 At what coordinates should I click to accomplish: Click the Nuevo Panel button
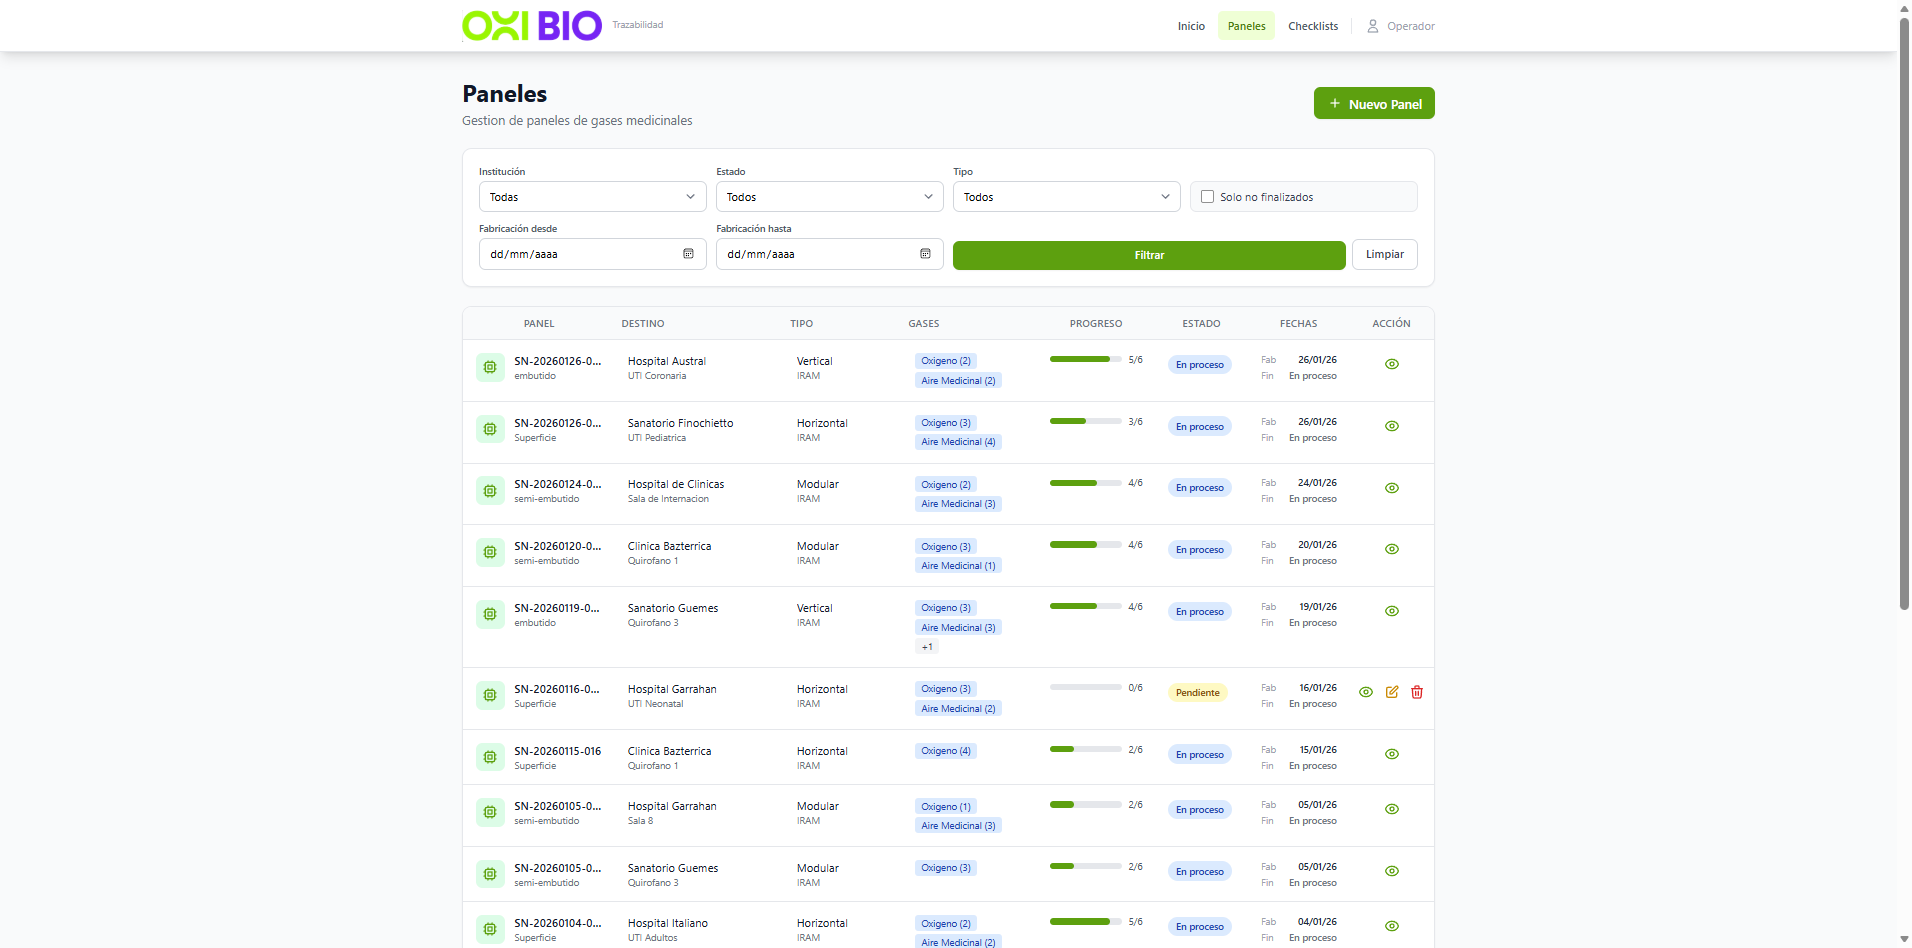(1374, 103)
